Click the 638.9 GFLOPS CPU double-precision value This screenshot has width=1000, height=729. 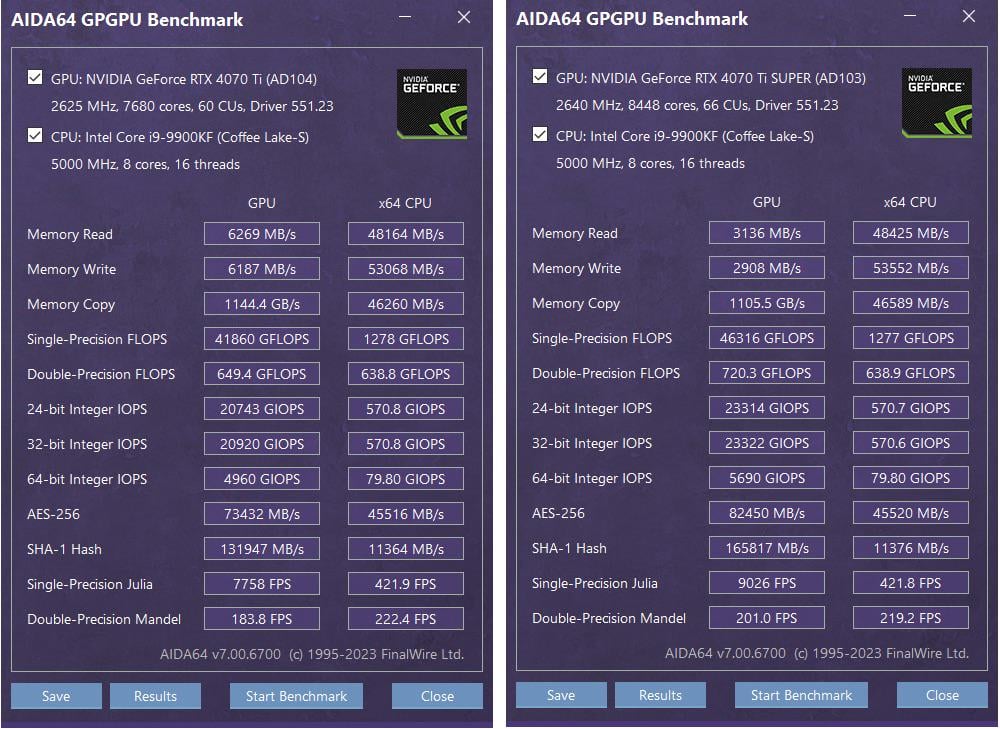pyautogui.click(x=911, y=372)
